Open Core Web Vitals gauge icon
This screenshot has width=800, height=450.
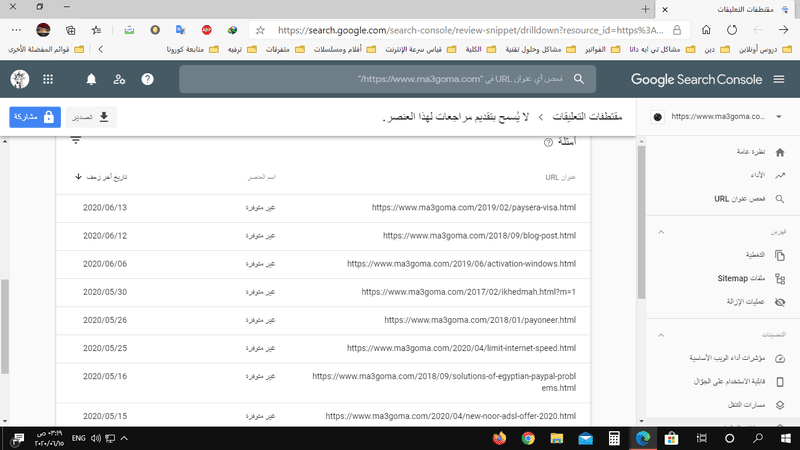point(780,359)
